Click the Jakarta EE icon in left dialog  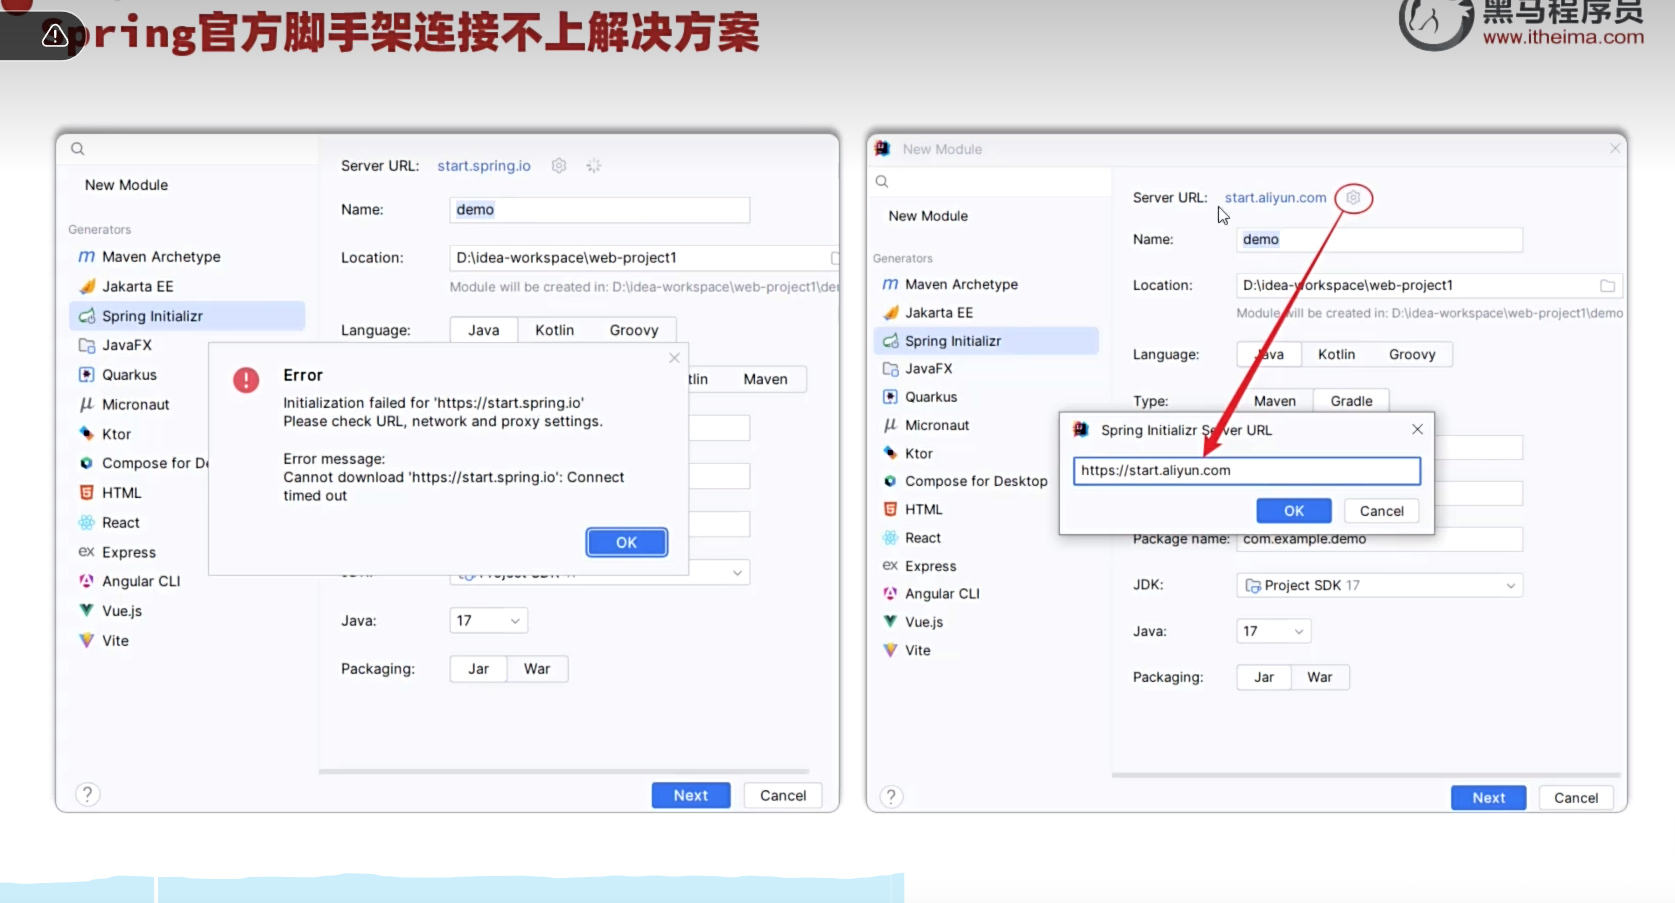pos(86,286)
